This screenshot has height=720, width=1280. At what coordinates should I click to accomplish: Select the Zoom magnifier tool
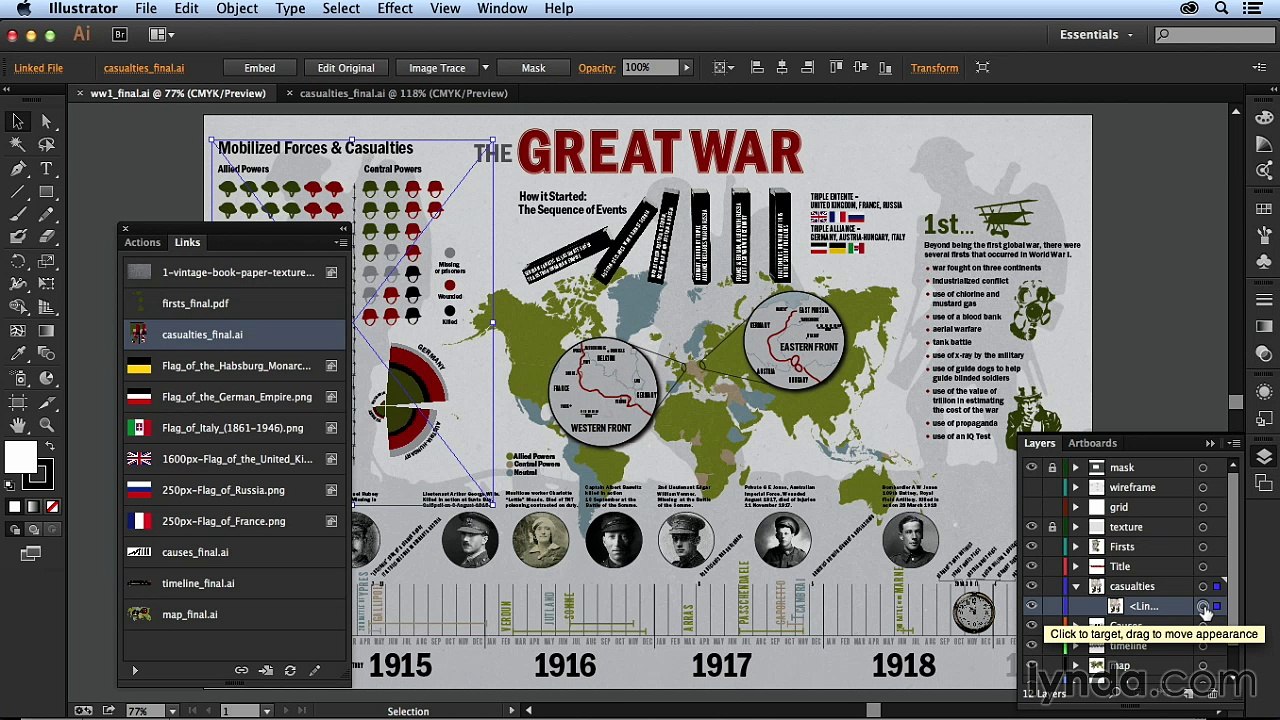46,425
